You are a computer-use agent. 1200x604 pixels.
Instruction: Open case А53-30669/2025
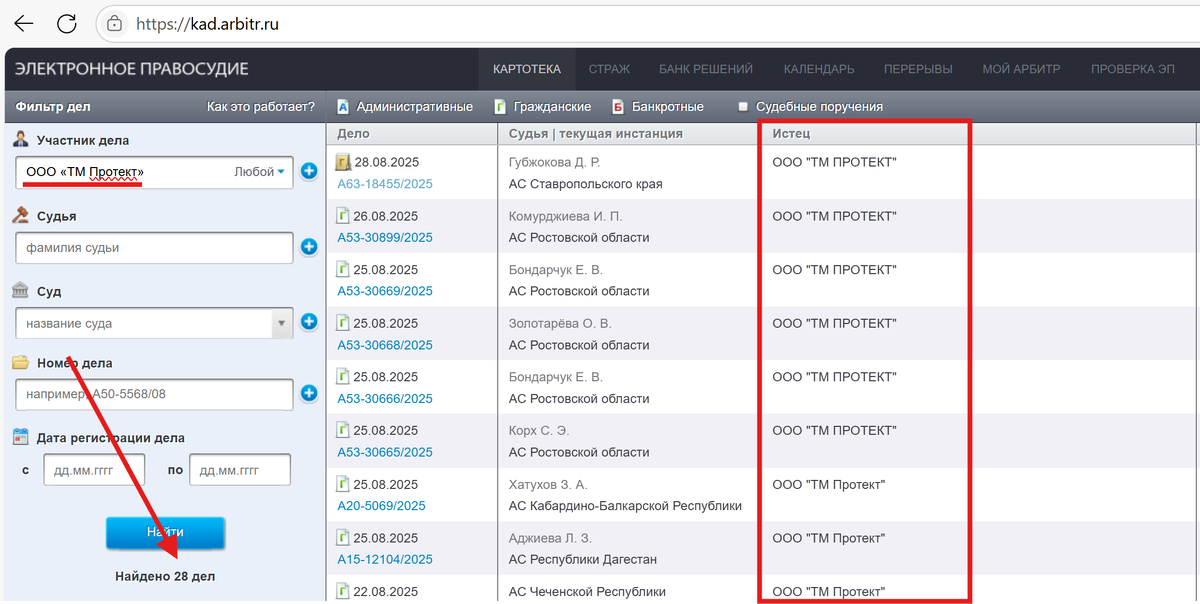point(385,291)
